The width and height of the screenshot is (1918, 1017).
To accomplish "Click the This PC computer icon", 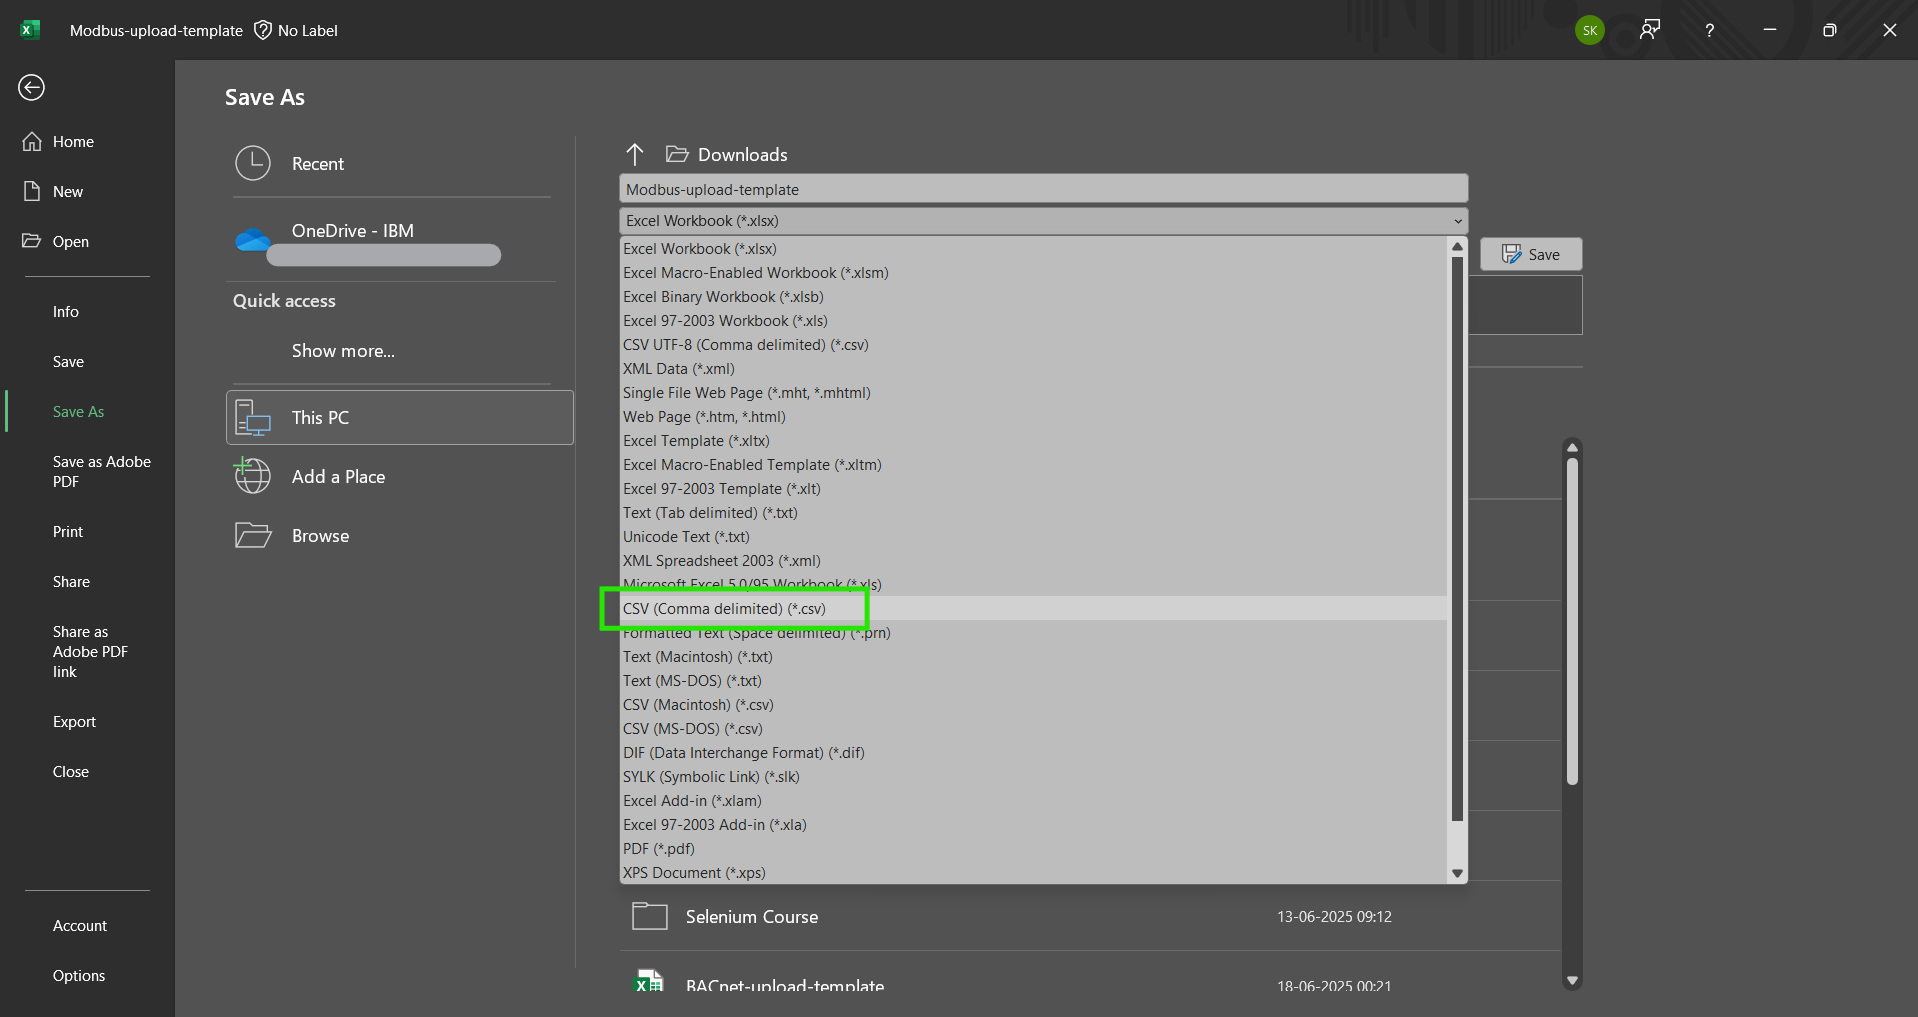I will click(253, 418).
